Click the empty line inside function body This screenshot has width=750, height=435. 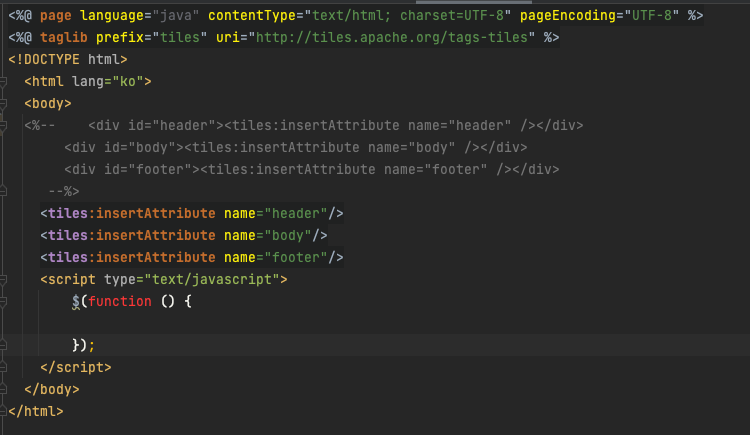(x=375, y=323)
